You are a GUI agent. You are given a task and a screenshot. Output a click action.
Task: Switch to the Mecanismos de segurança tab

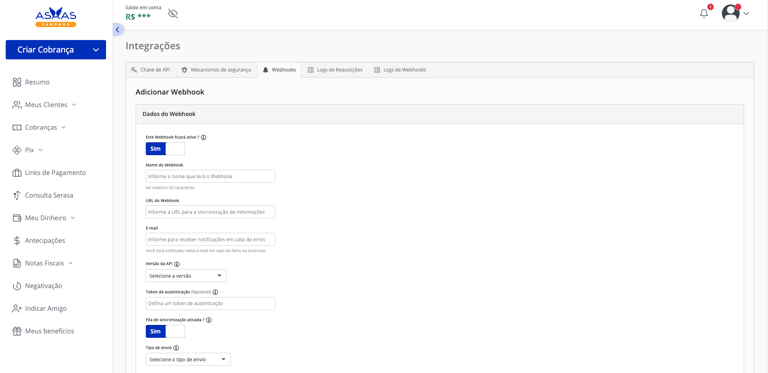tap(216, 70)
